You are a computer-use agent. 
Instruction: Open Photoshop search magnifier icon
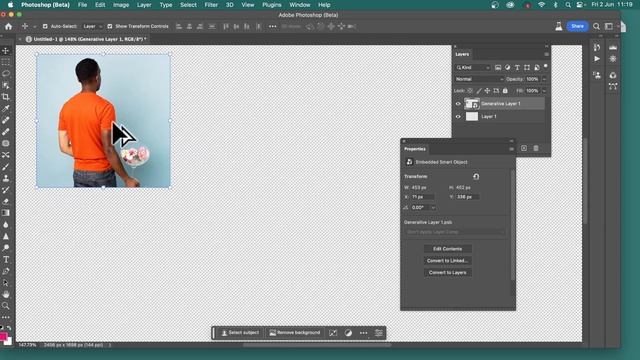click(596, 26)
